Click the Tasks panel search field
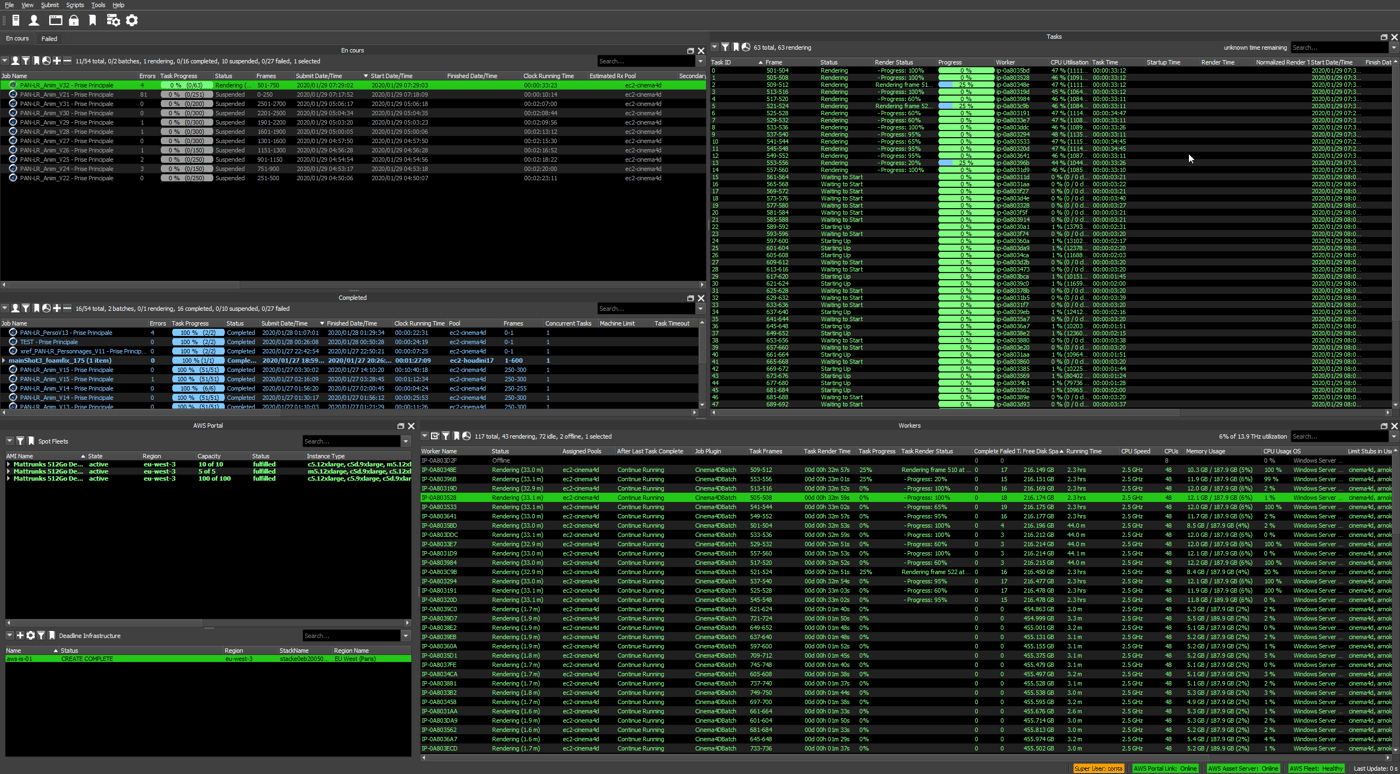This screenshot has height=774, width=1400. [1336, 47]
